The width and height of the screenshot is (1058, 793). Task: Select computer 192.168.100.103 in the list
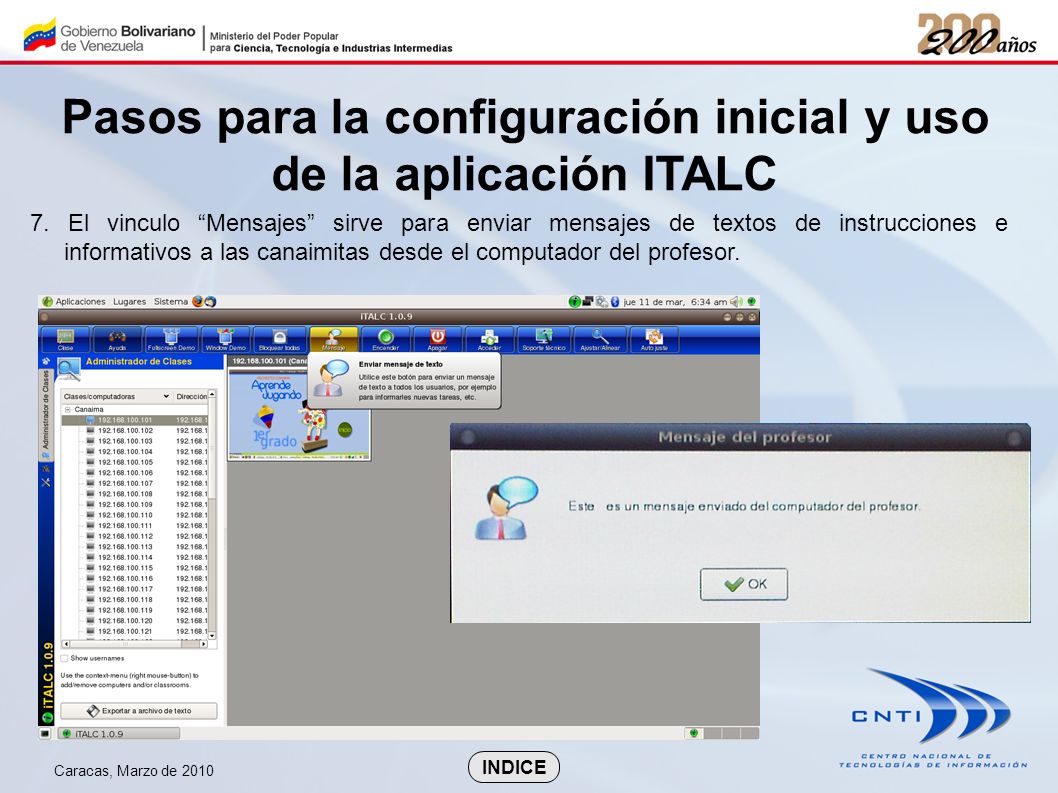(x=135, y=441)
